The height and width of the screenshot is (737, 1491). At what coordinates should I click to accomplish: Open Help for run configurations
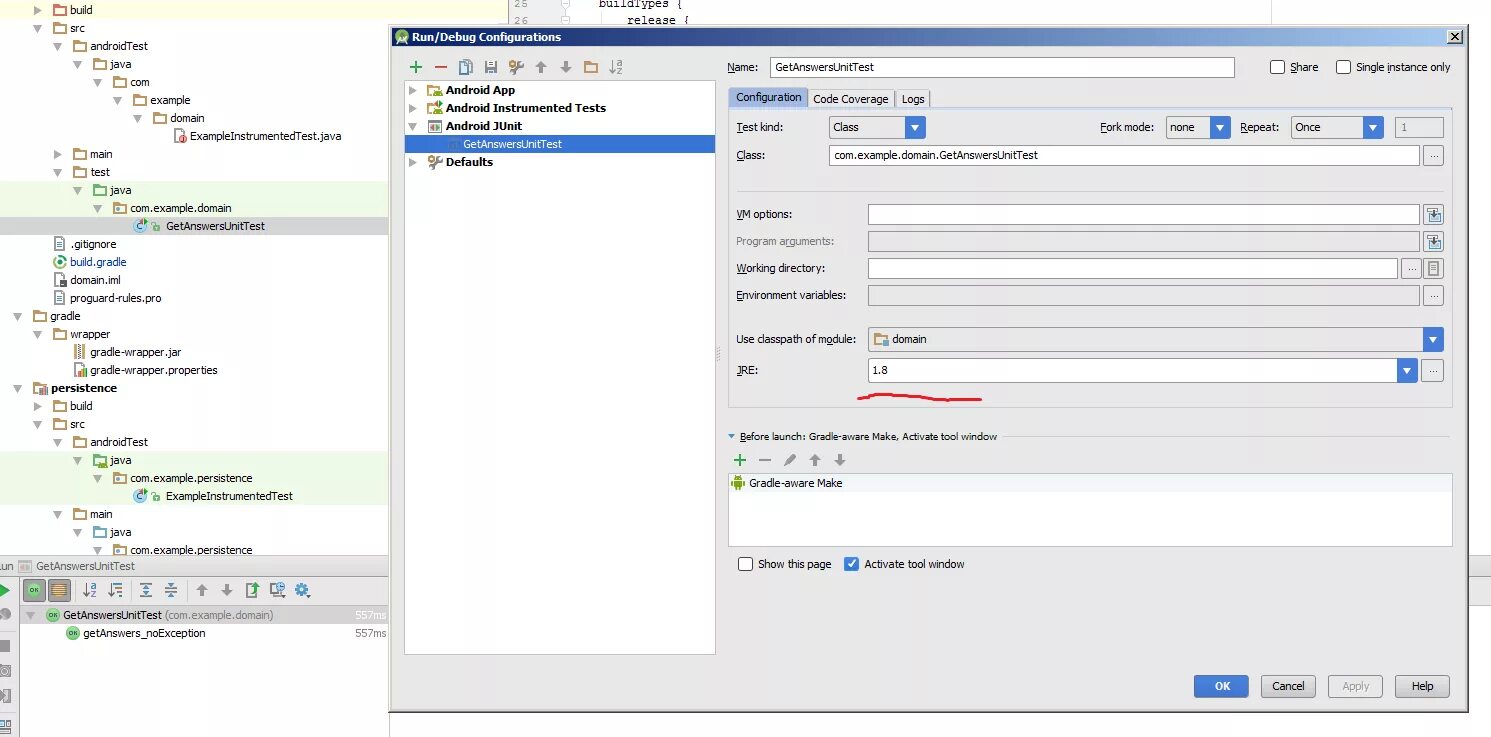[x=1422, y=686]
